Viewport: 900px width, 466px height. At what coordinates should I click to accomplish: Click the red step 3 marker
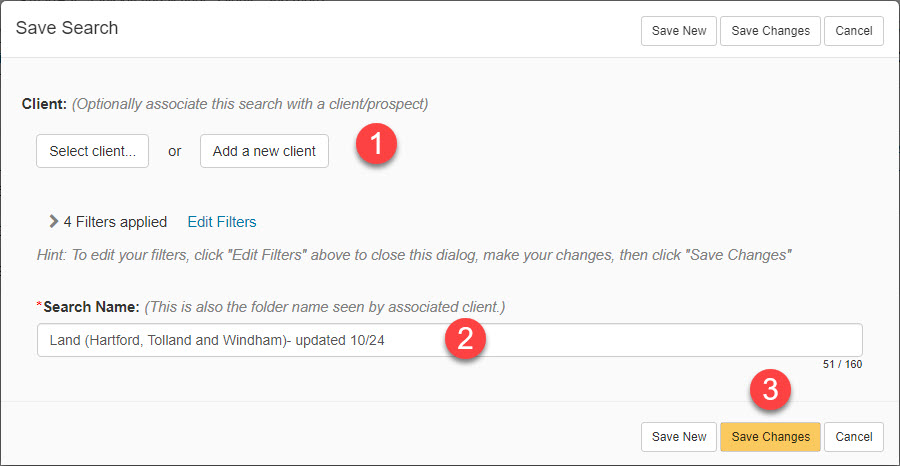[770, 390]
